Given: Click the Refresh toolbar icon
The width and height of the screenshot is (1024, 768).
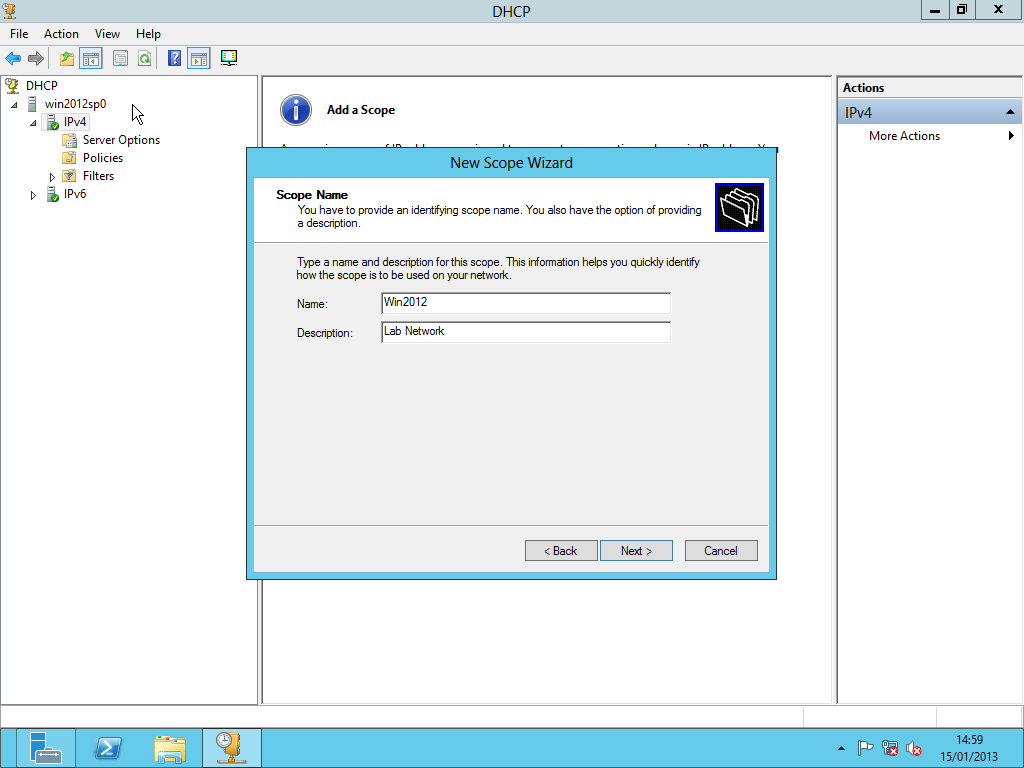Looking at the screenshot, I should click(x=145, y=59).
